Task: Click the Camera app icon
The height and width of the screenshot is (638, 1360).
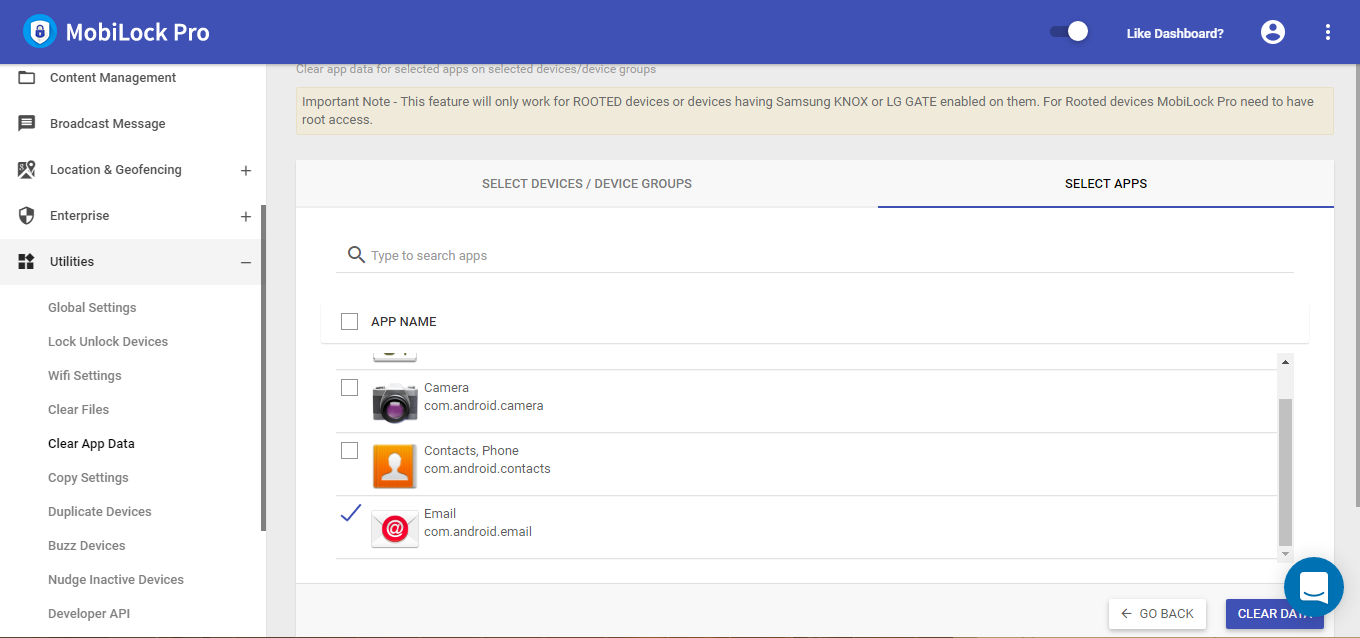Action: [395, 402]
